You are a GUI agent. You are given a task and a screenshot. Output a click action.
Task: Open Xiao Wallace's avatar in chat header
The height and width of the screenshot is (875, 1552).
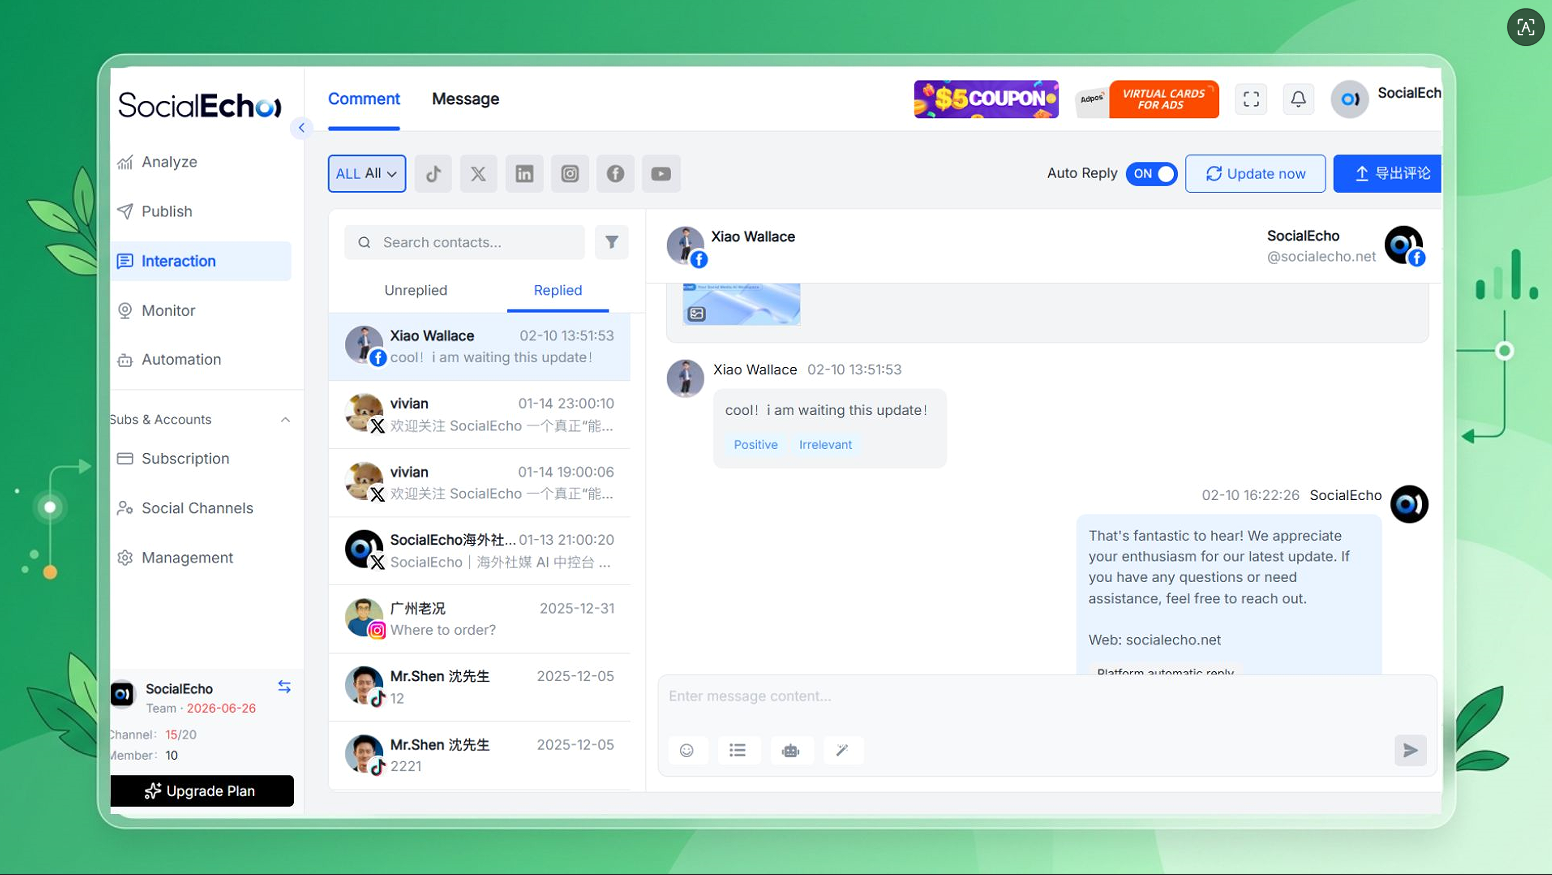[685, 246]
